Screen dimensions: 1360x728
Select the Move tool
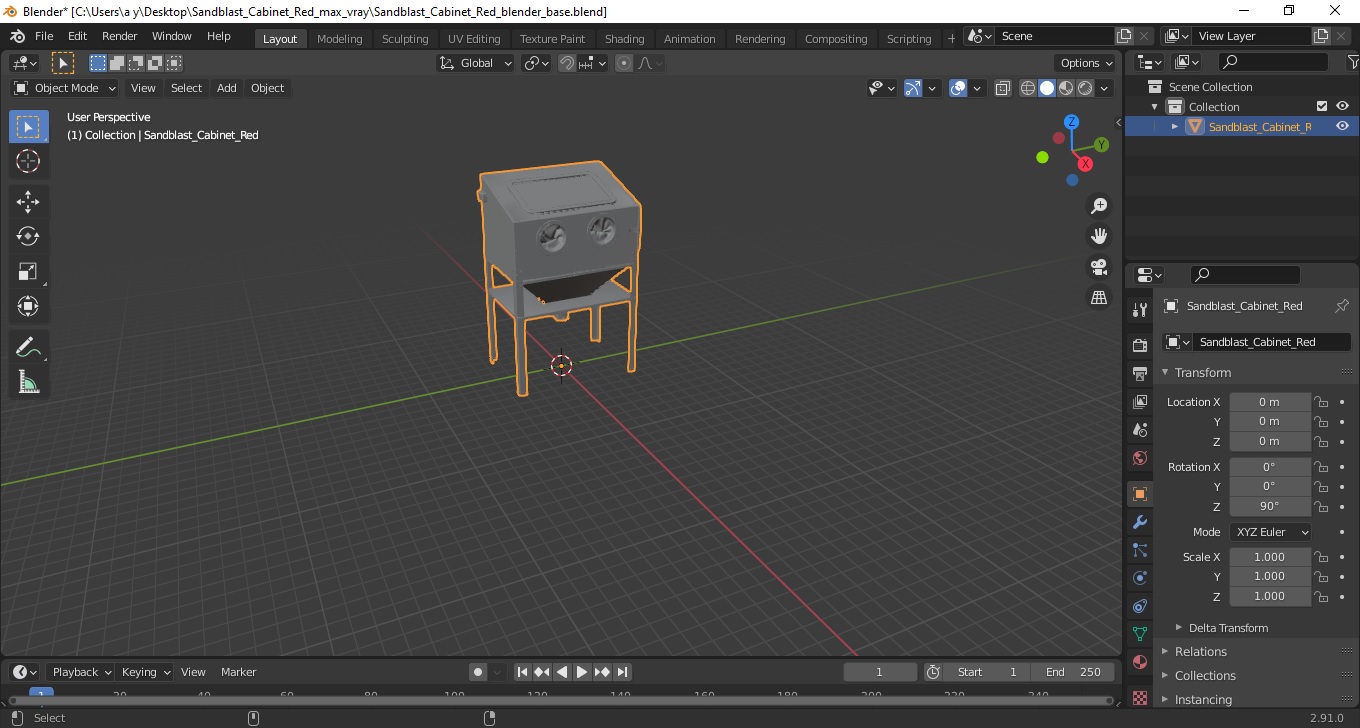tap(28, 201)
